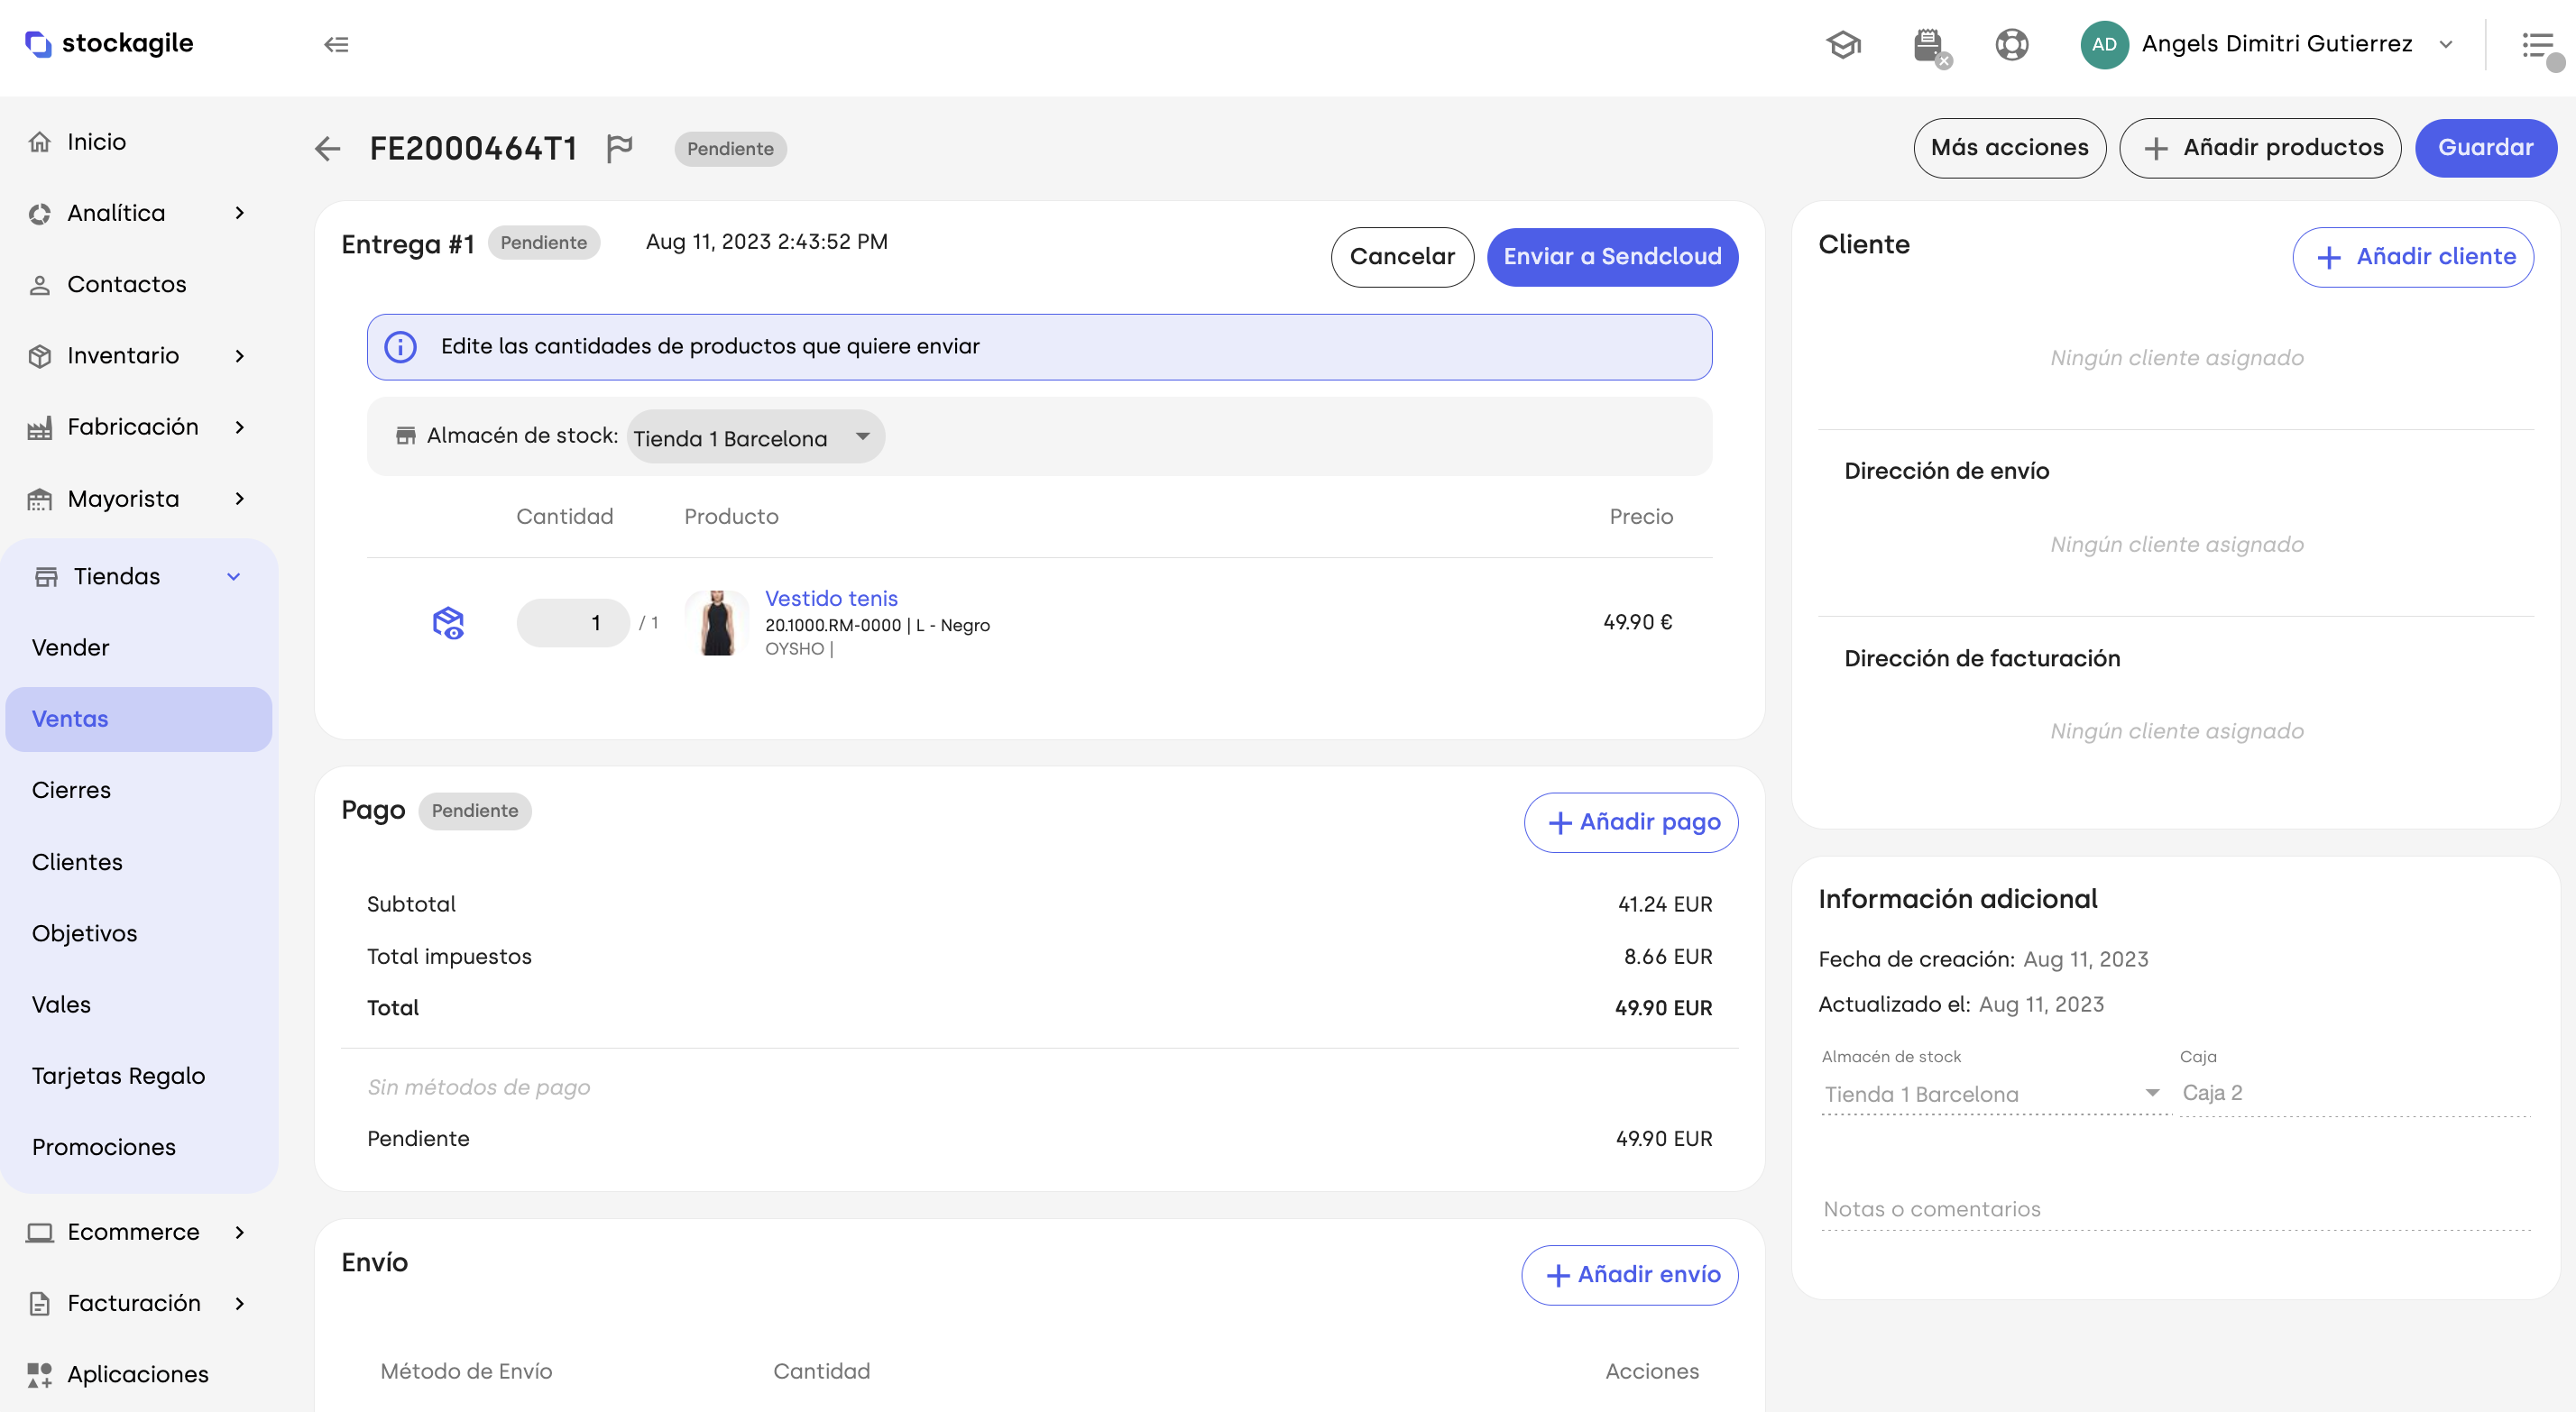The image size is (2576, 1412).
Task: Expand the Mayorista submenu chevron
Action: 240,498
